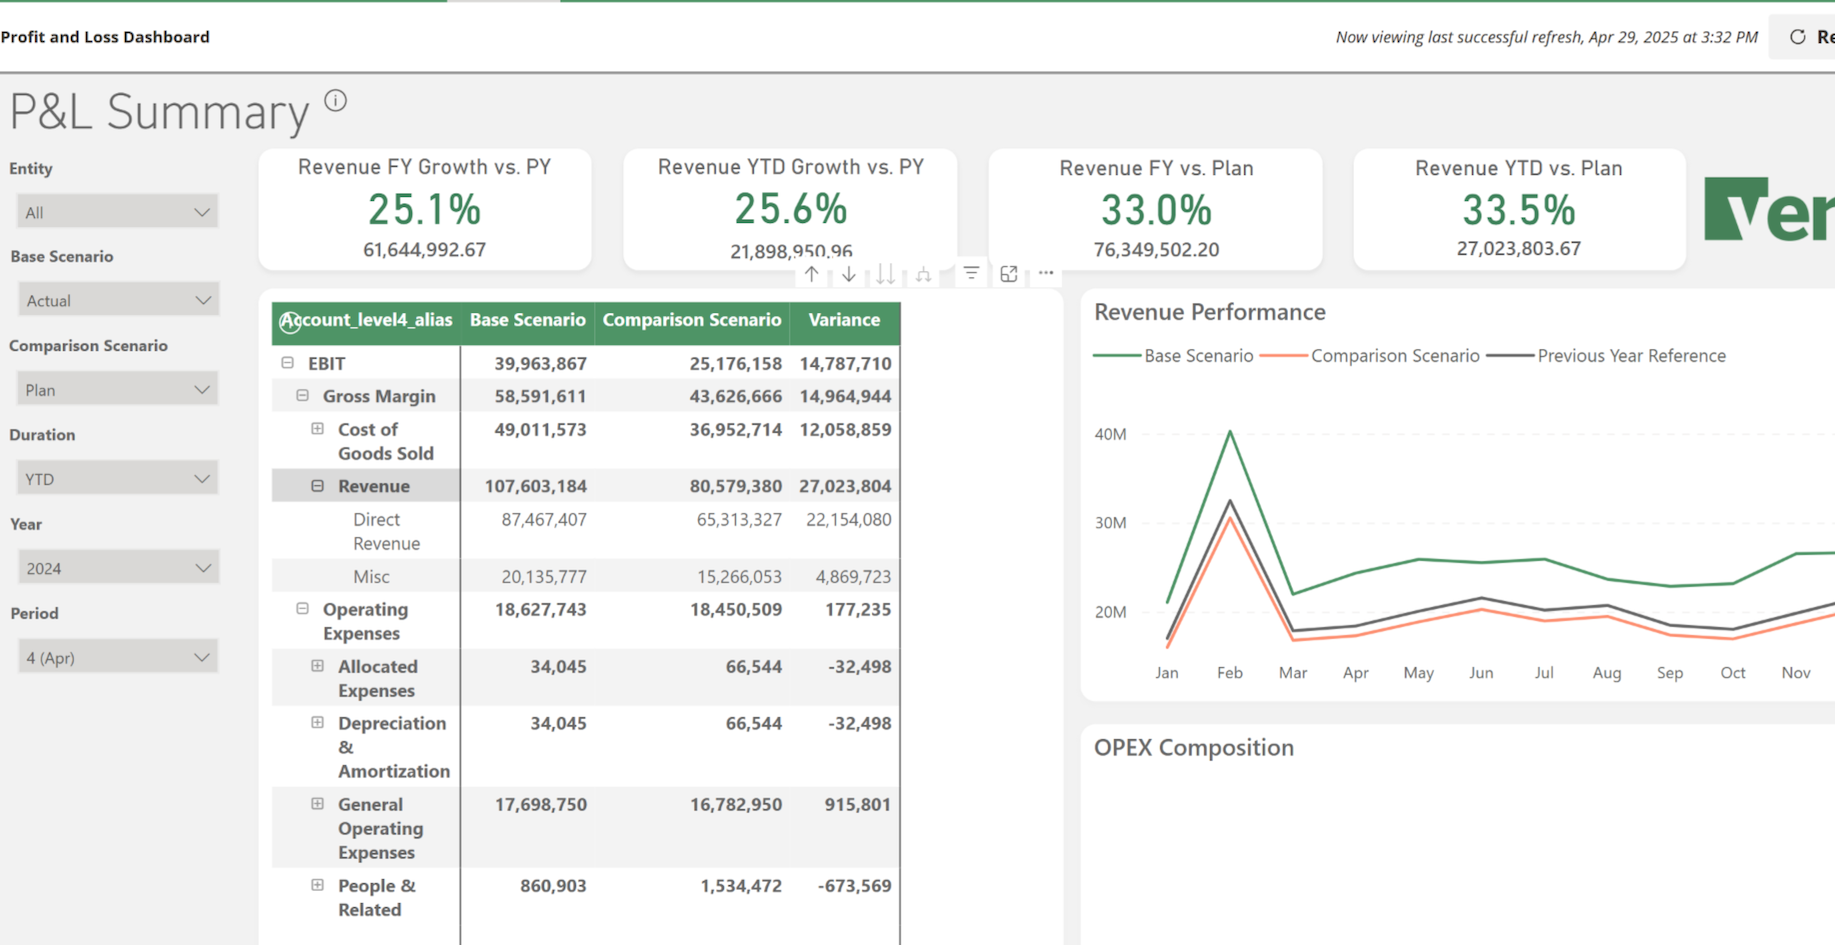Open the More options ellipsis menu

click(x=1046, y=272)
